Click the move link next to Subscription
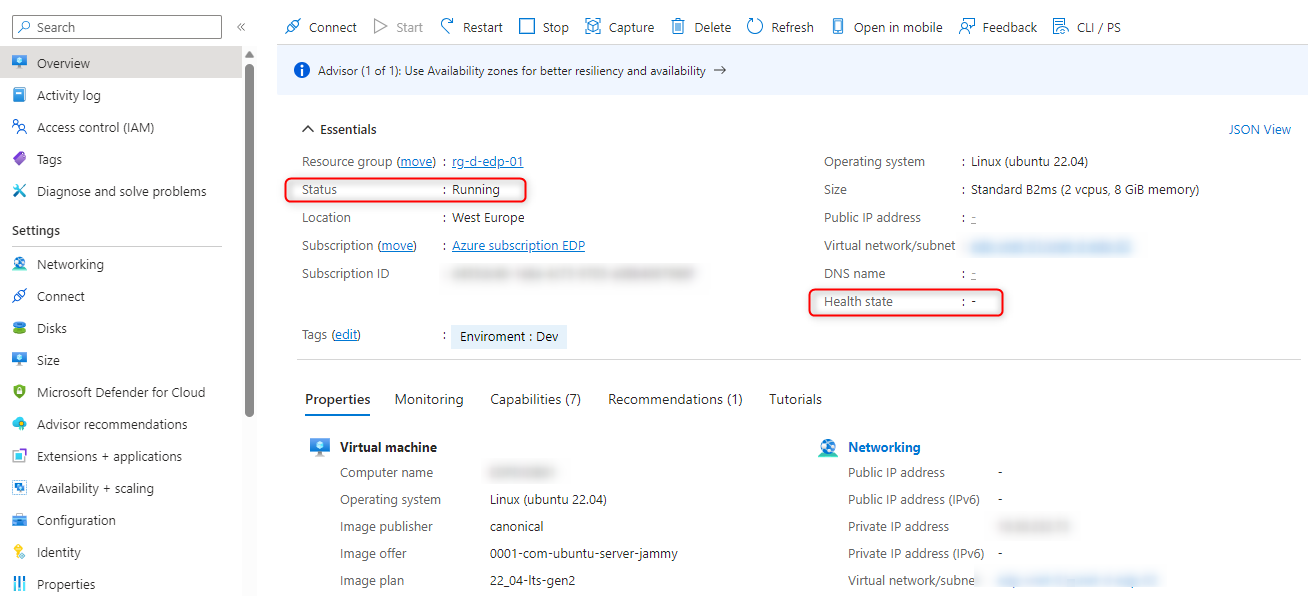The height and width of the screenshot is (596, 1308). (397, 245)
